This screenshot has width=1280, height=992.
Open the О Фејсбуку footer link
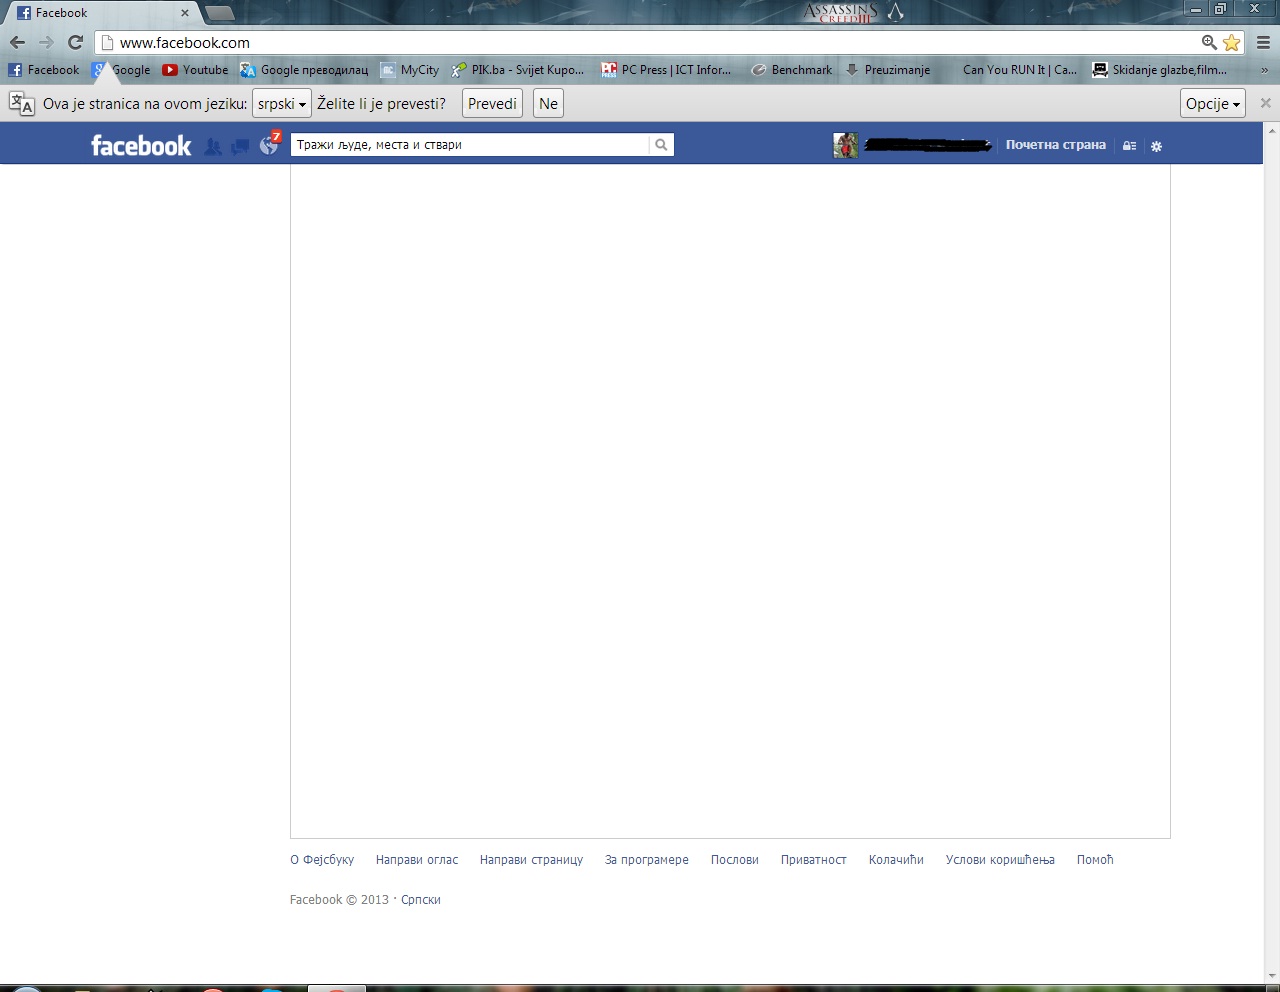click(322, 860)
